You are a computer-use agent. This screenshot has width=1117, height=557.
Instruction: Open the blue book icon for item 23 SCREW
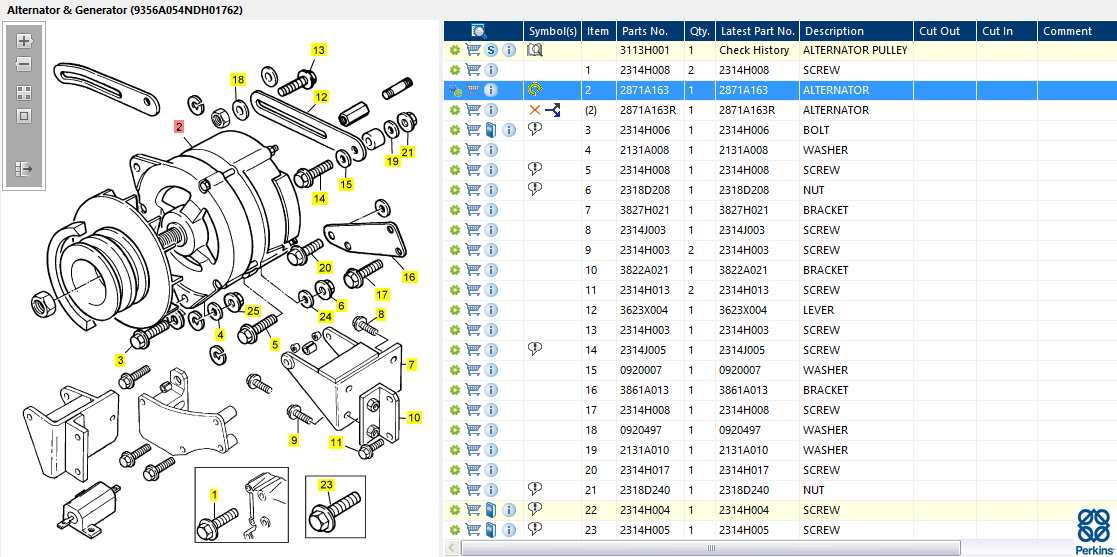click(x=491, y=530)
